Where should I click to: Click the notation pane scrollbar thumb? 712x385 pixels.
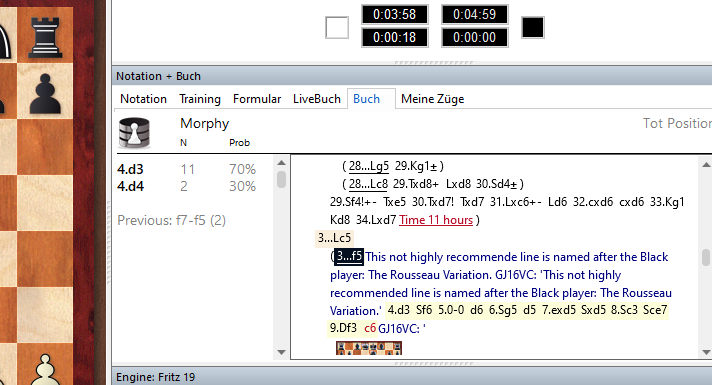pyautogui.click(x=706, y=257)
